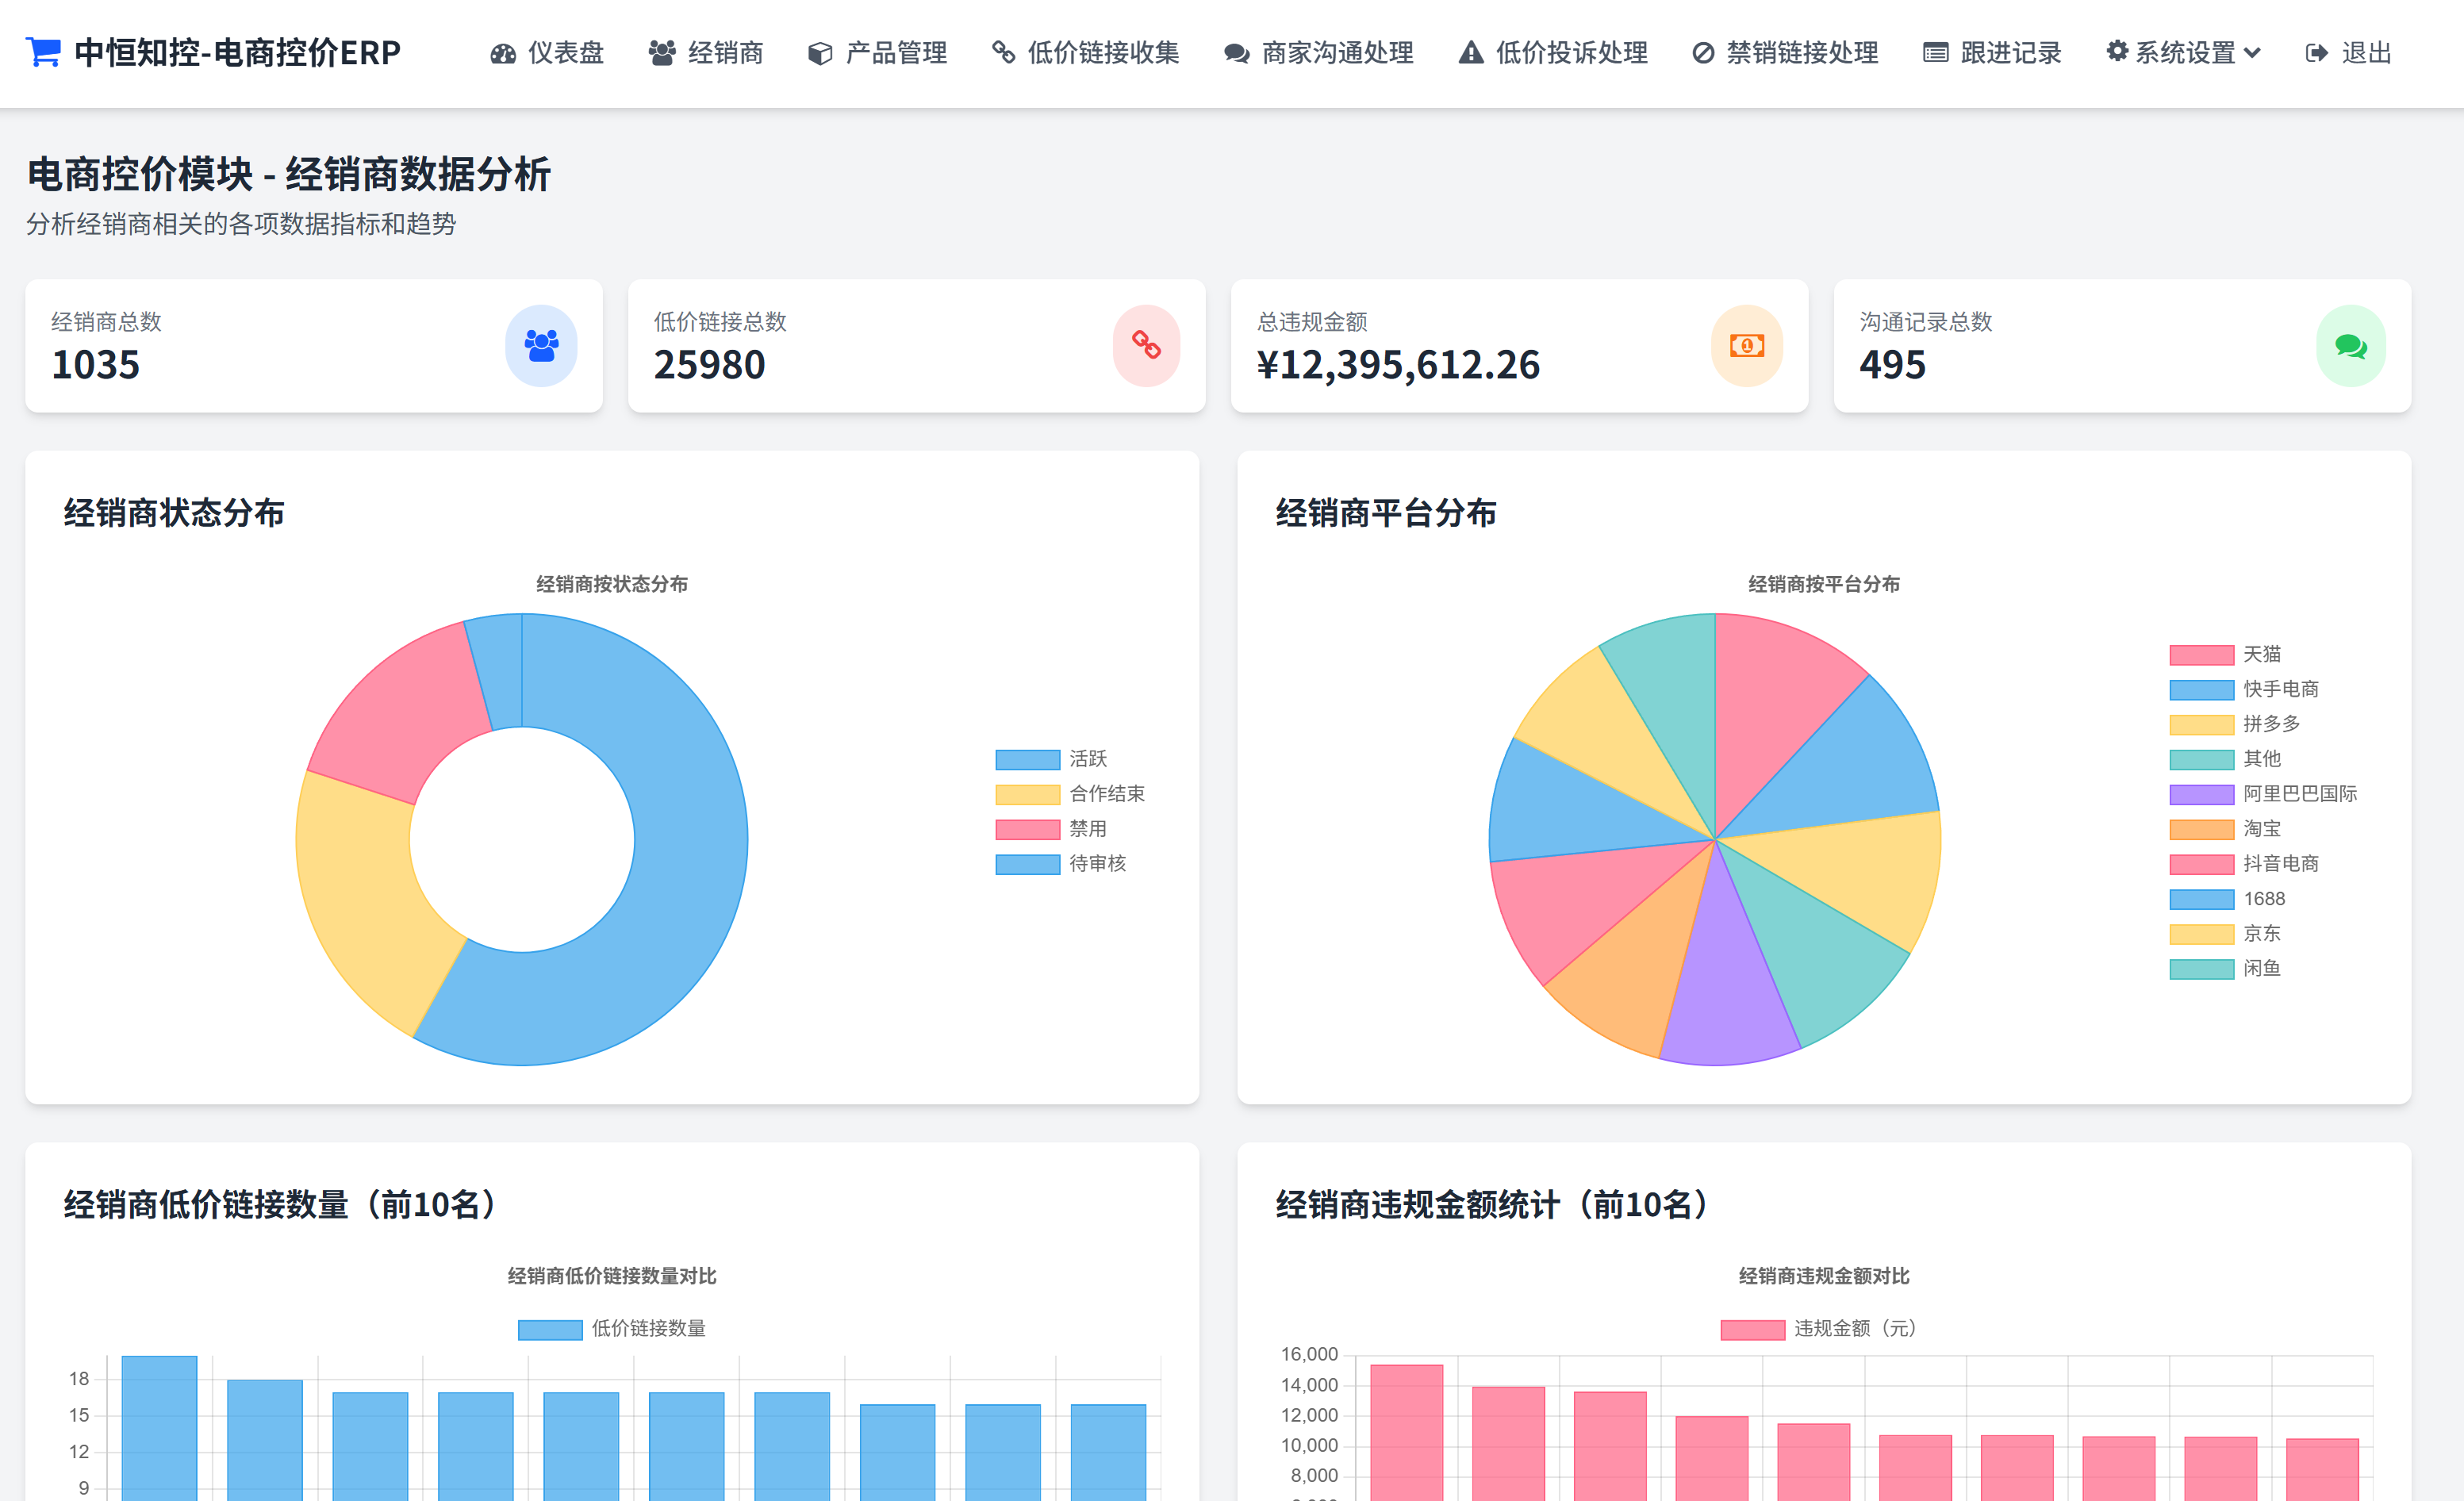Click the blue users icon in 经销商总数 card
This screenshot has width=2464, height=1501.
point(541,346)
